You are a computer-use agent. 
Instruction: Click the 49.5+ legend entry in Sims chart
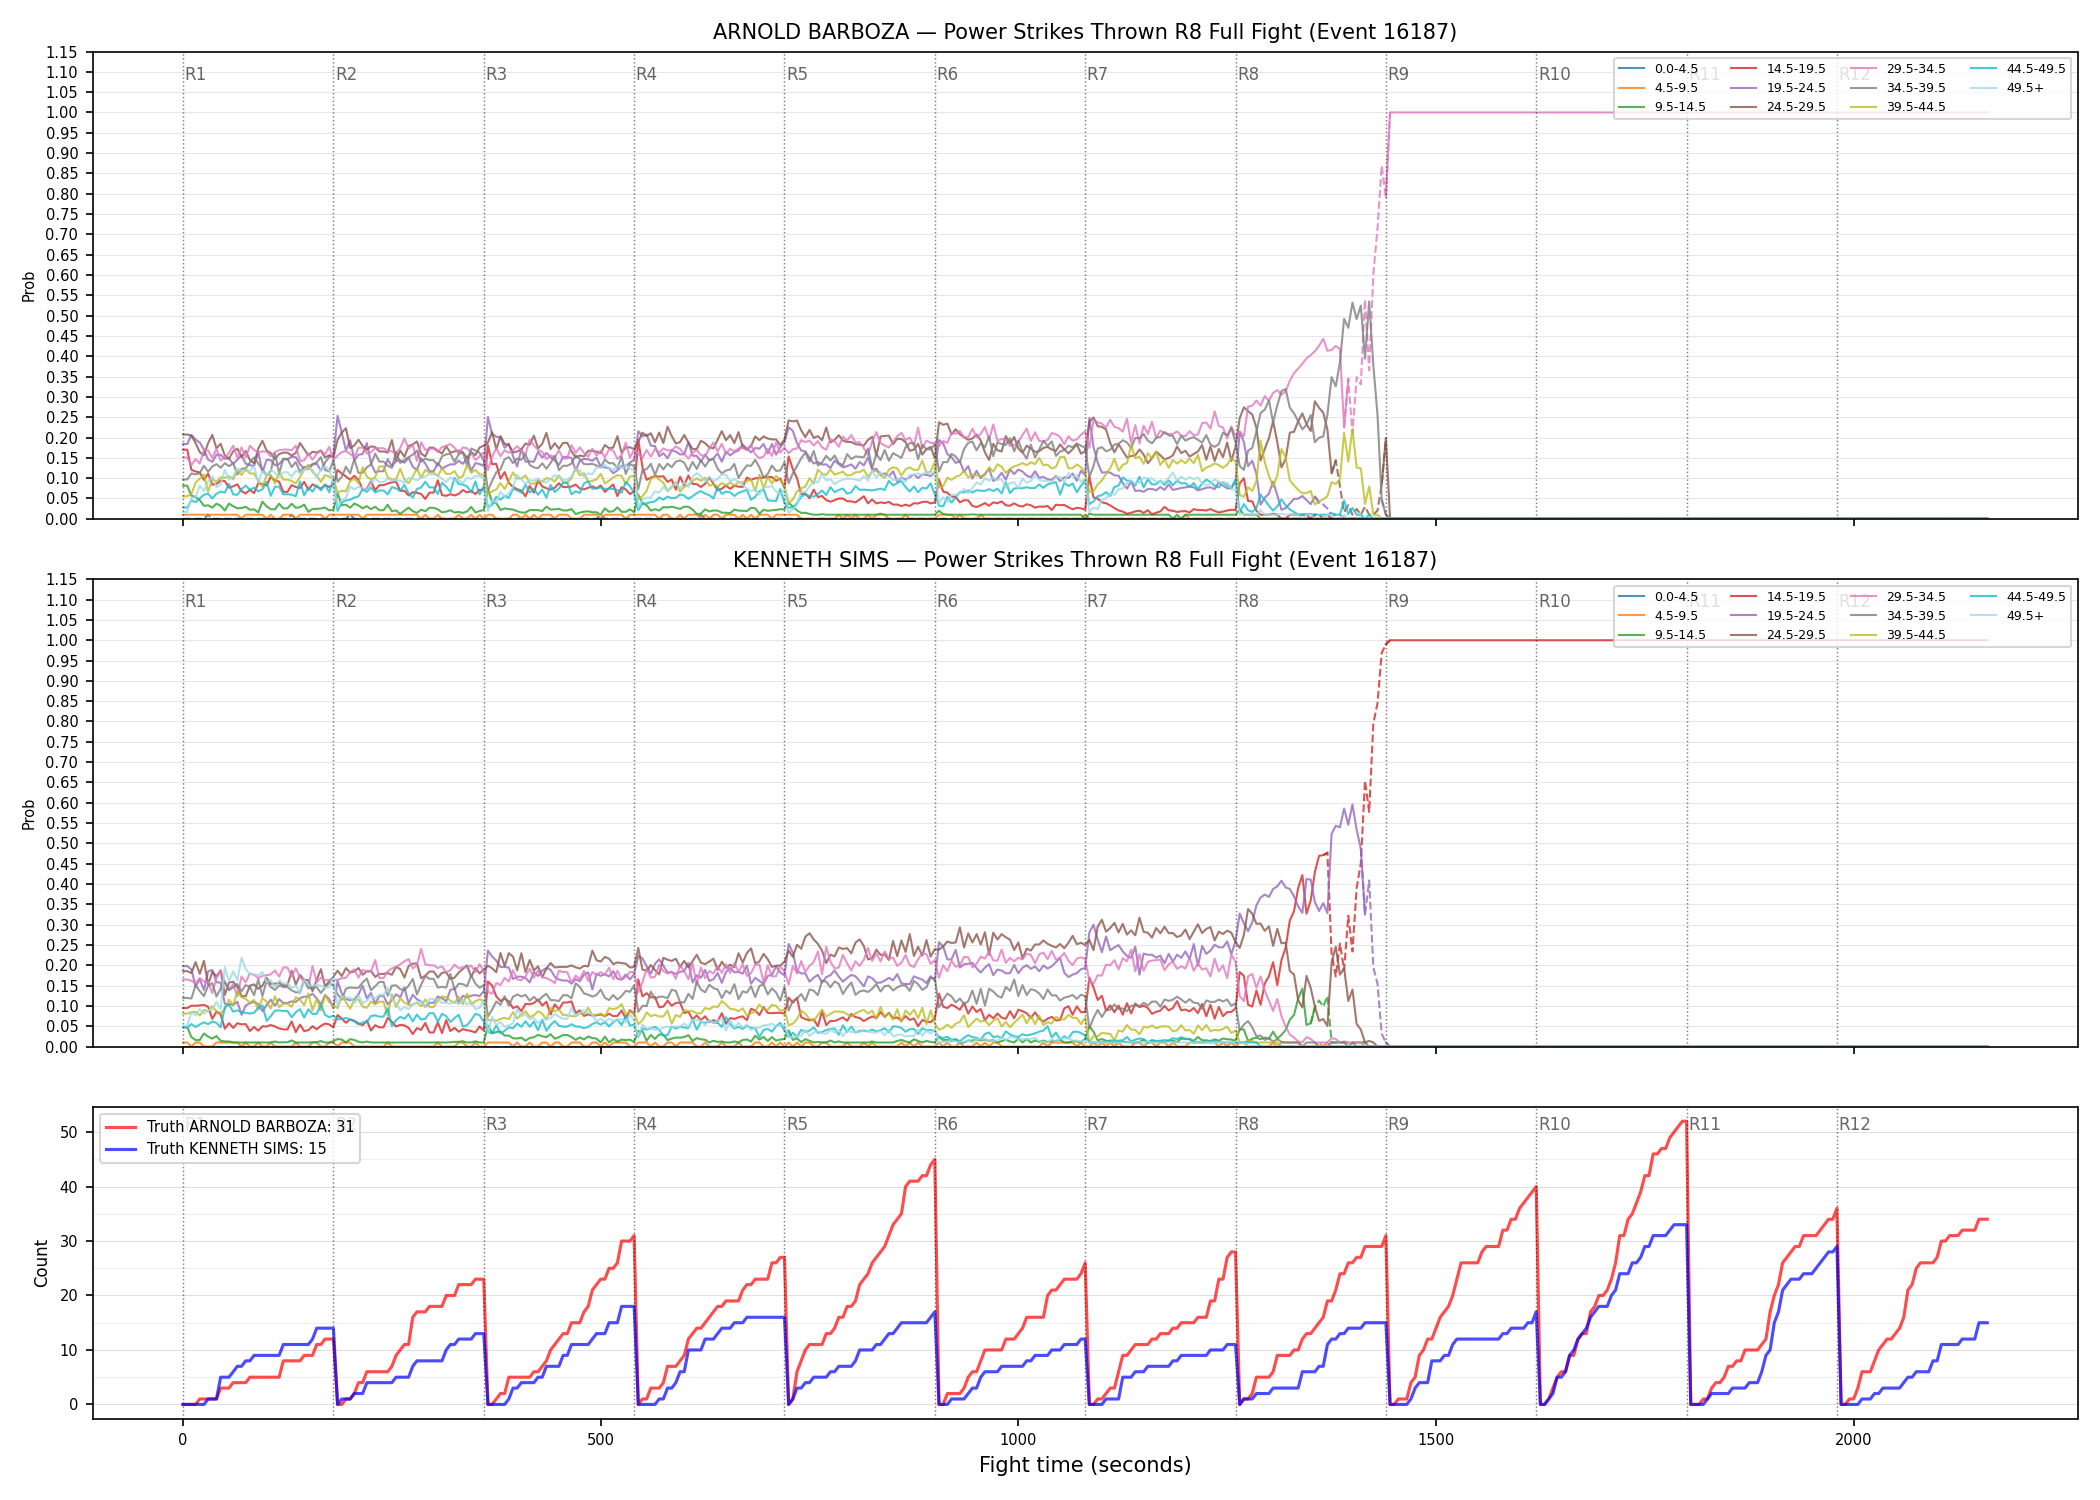click(2008, 616)
